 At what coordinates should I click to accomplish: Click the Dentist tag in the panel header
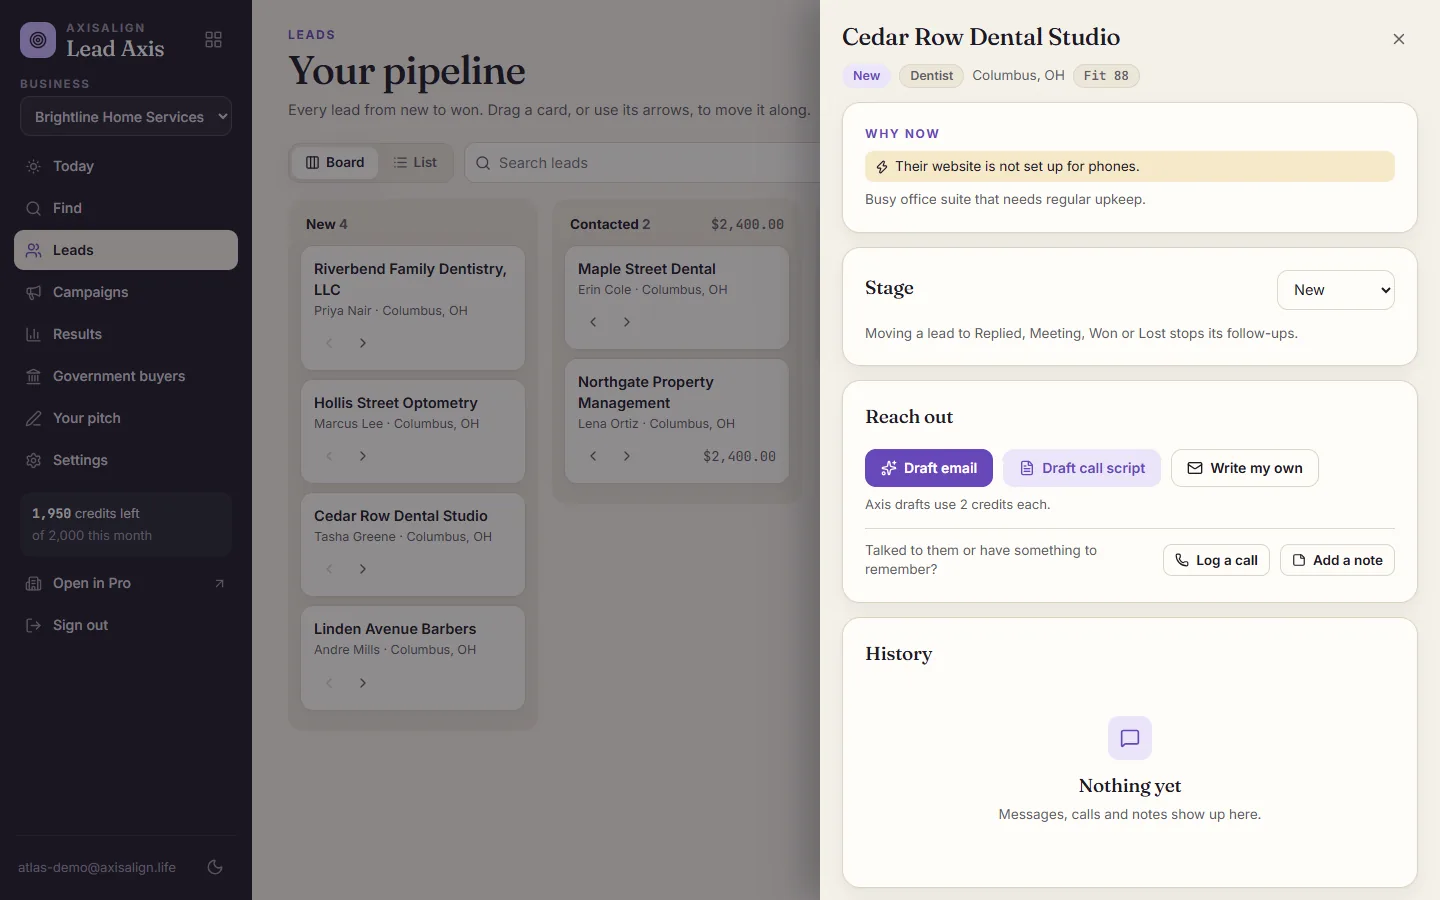pos(931,76)
